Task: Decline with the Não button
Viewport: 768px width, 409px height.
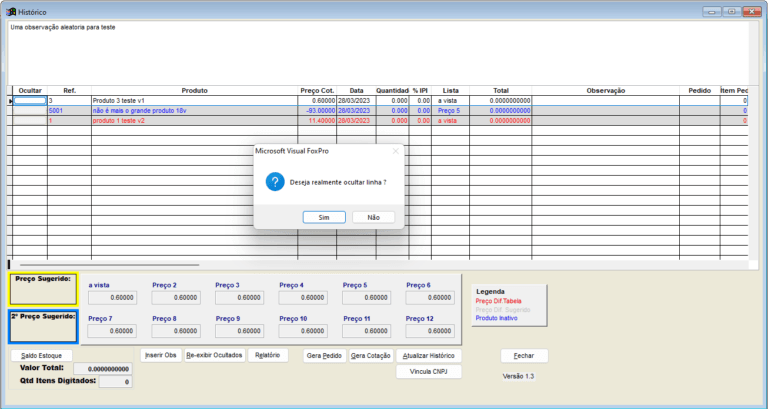Action: tap(373, 217)
